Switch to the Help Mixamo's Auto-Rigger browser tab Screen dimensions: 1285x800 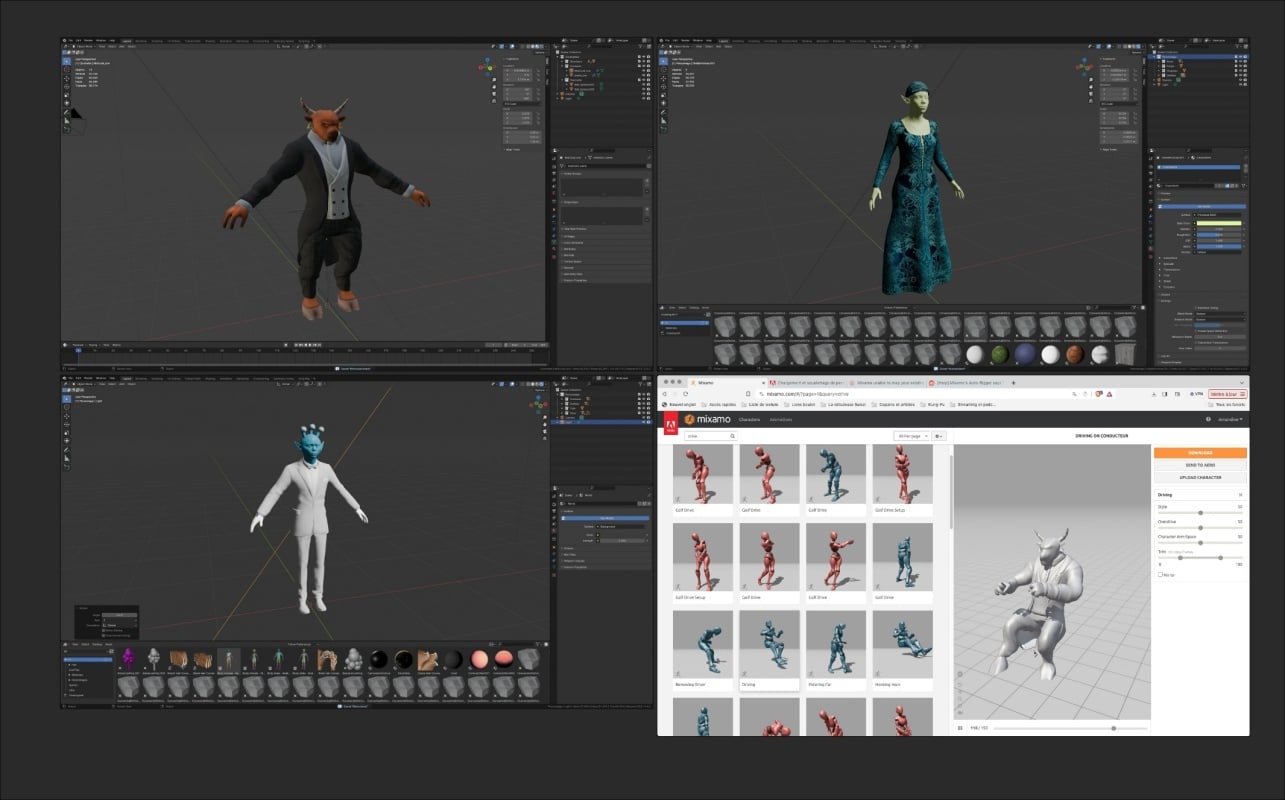coord(966,382)
